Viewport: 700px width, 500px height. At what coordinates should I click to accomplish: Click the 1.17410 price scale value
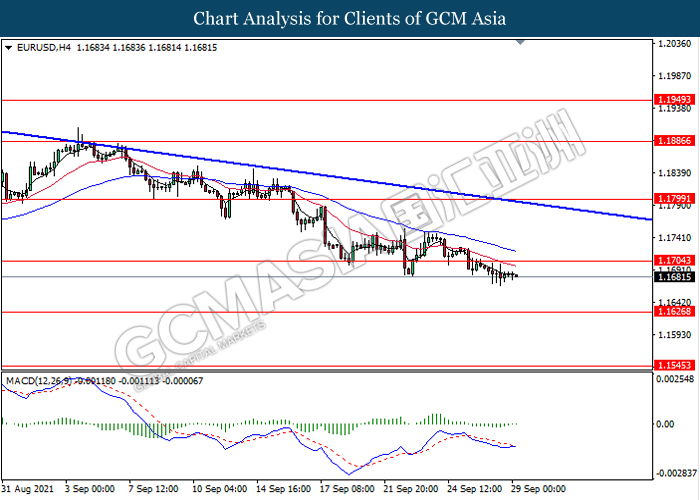point(675,238)
